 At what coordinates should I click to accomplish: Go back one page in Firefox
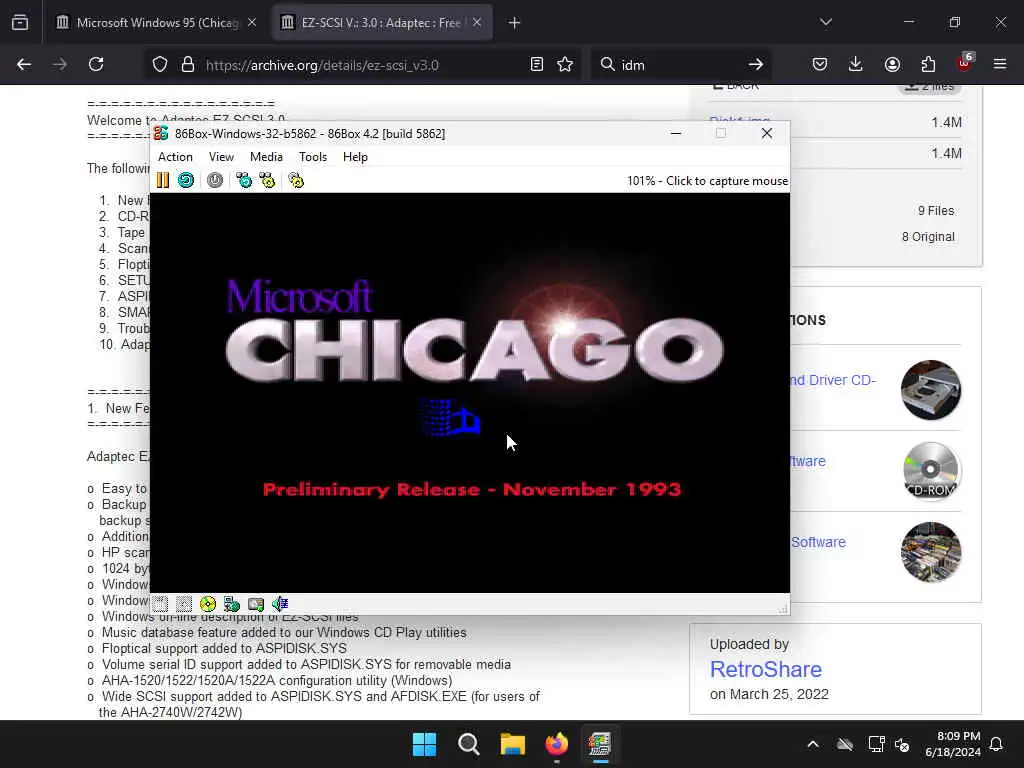[24, 64]
